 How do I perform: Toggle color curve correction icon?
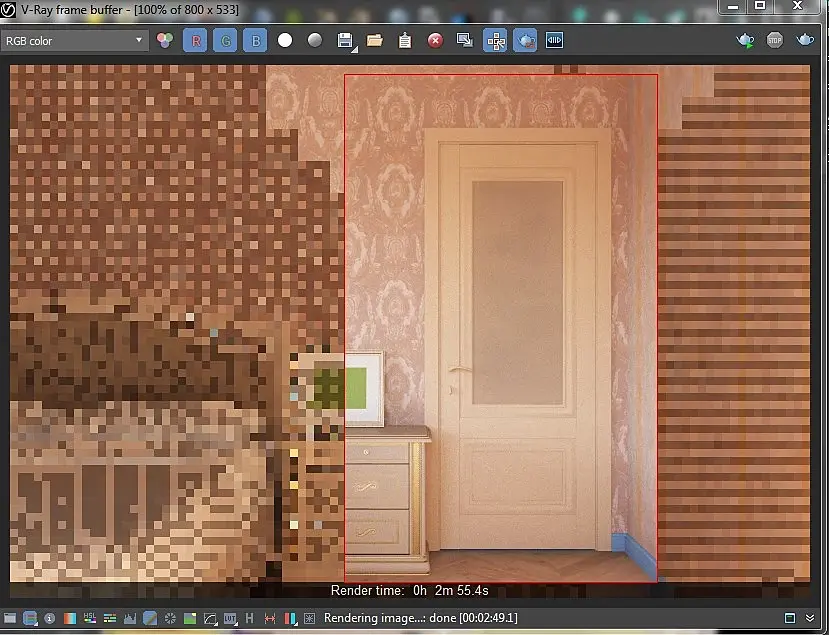(150, 618)
